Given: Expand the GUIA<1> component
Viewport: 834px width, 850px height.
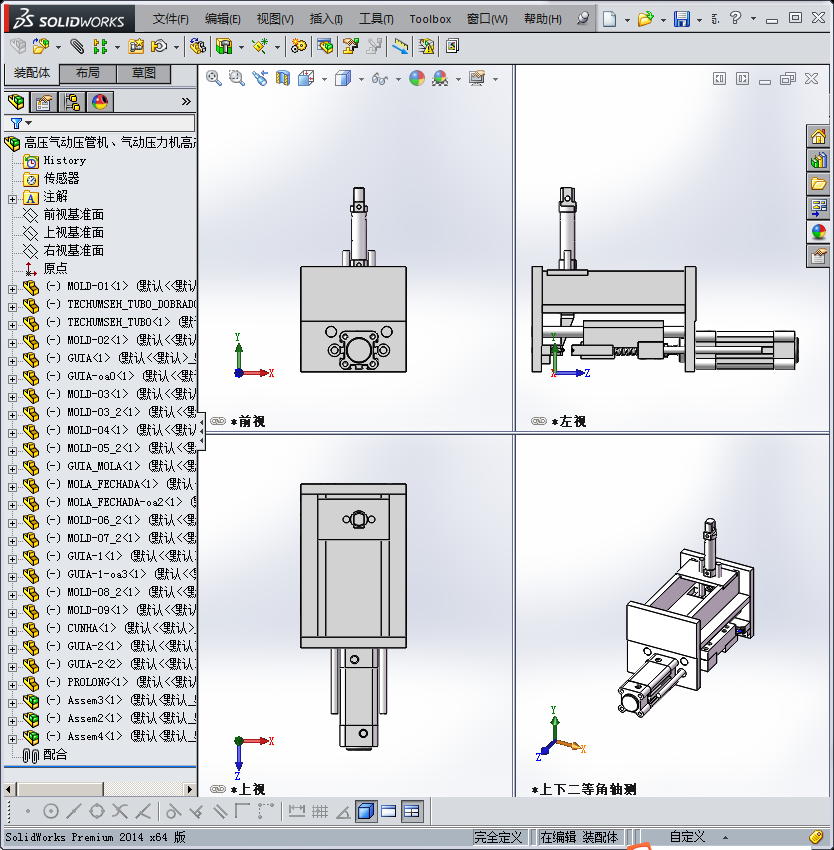Looking at the screenshot, I should [x=12, y=362].
